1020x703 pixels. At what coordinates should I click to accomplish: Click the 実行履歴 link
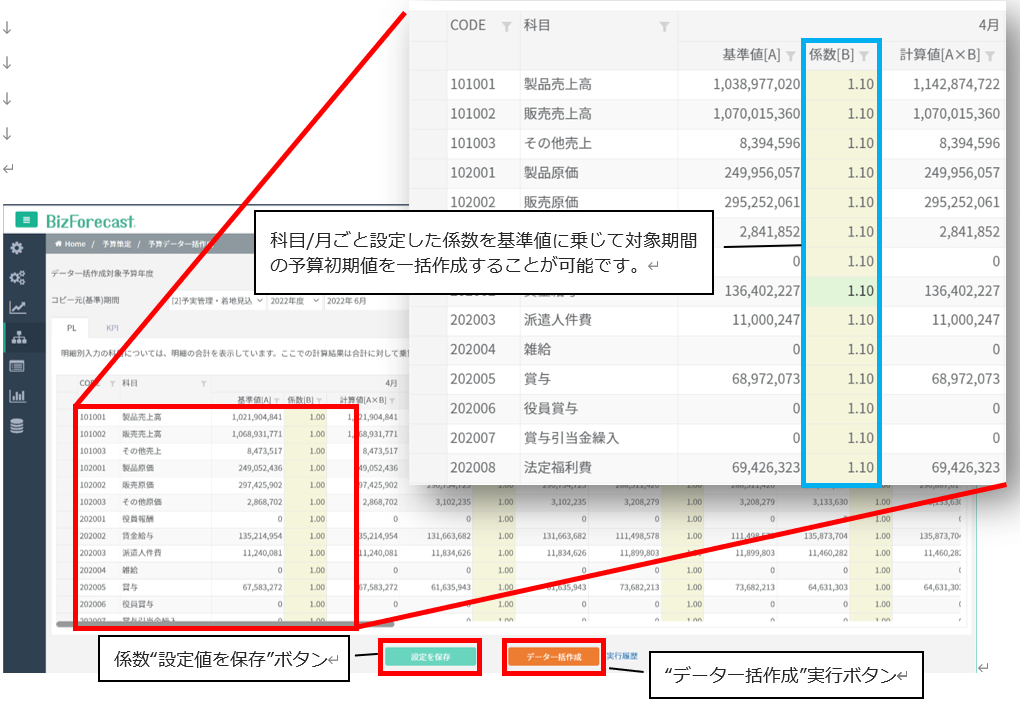pyautogui.click(x=623, y=656)
